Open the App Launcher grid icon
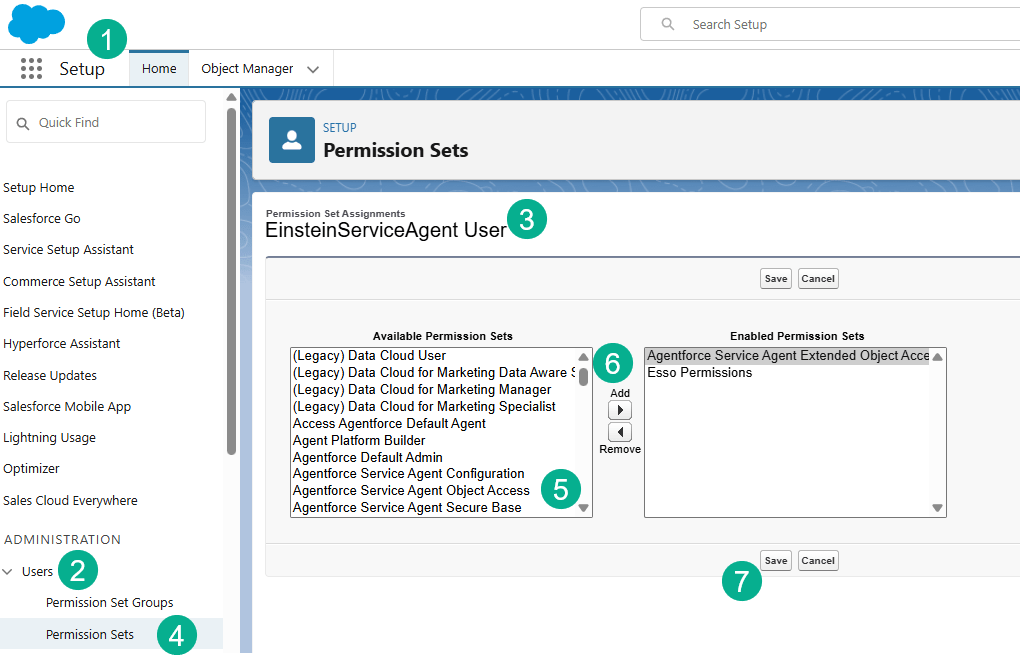The image size is (1020, 656). coord(31,69)
